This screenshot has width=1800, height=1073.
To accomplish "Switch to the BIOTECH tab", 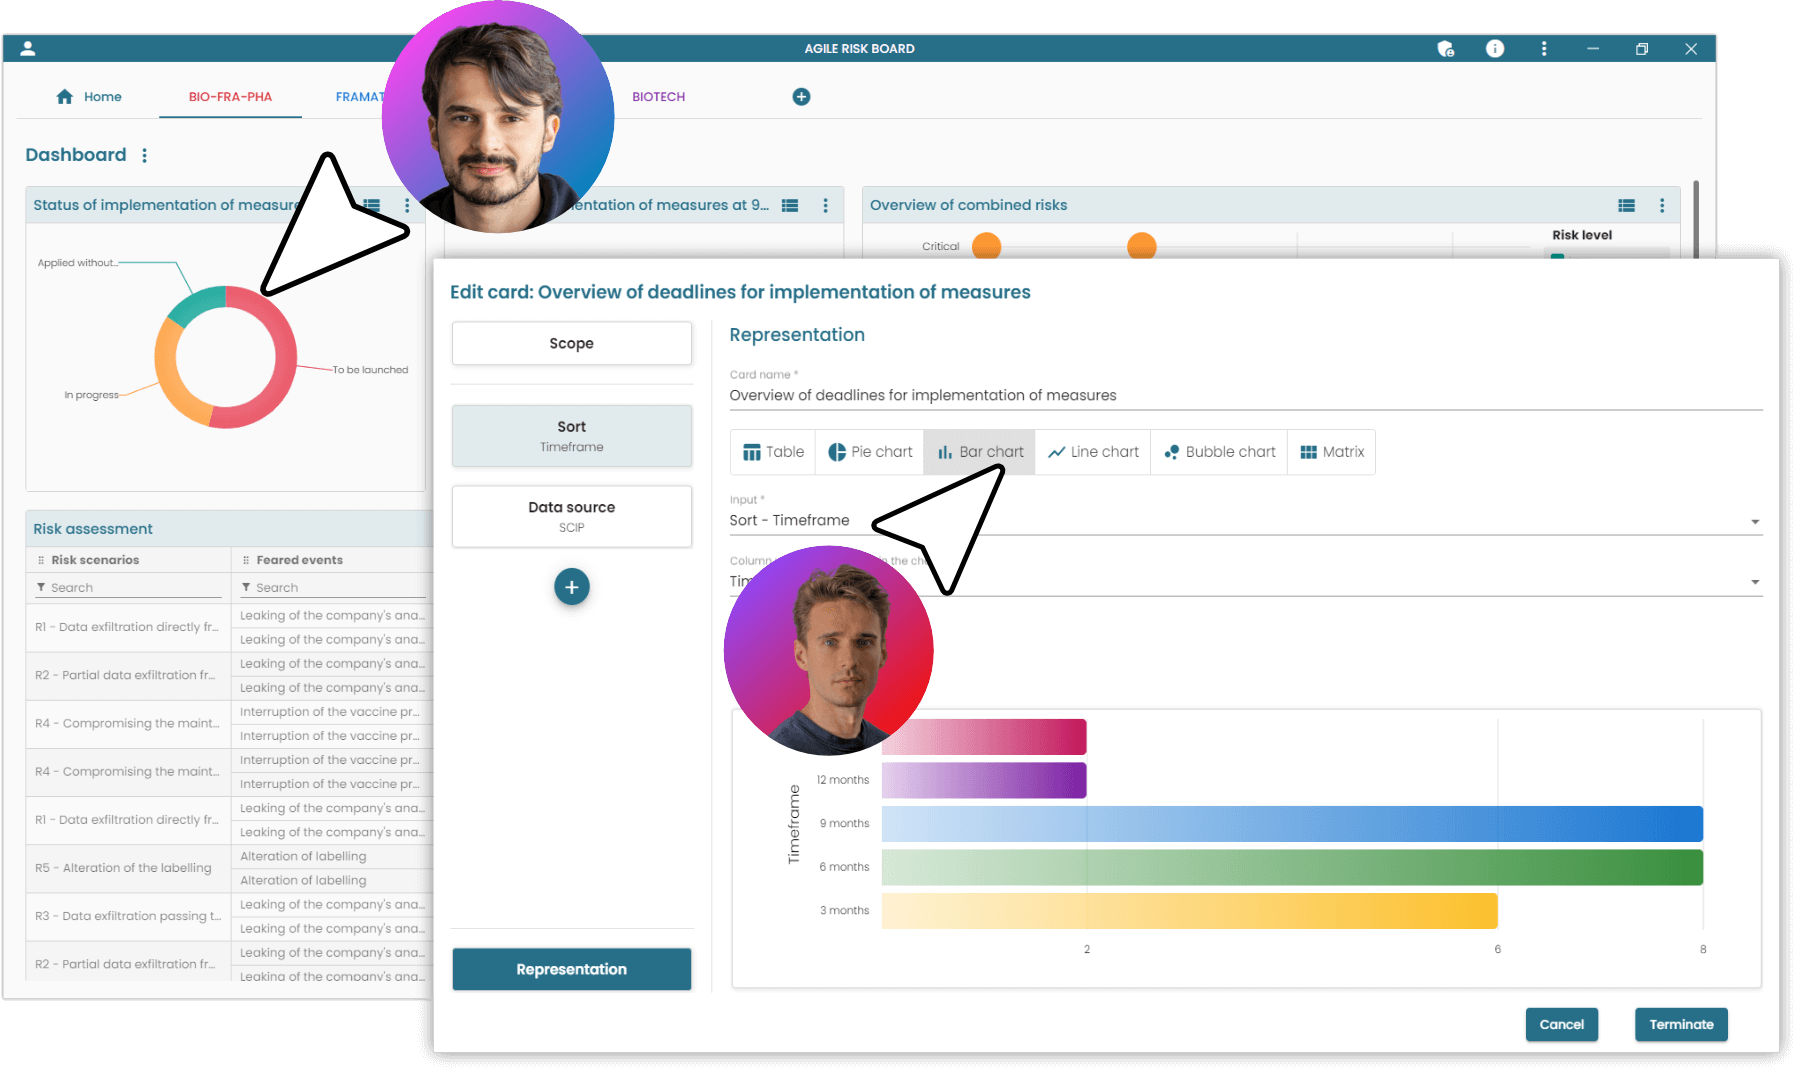I will click(658, 96).
